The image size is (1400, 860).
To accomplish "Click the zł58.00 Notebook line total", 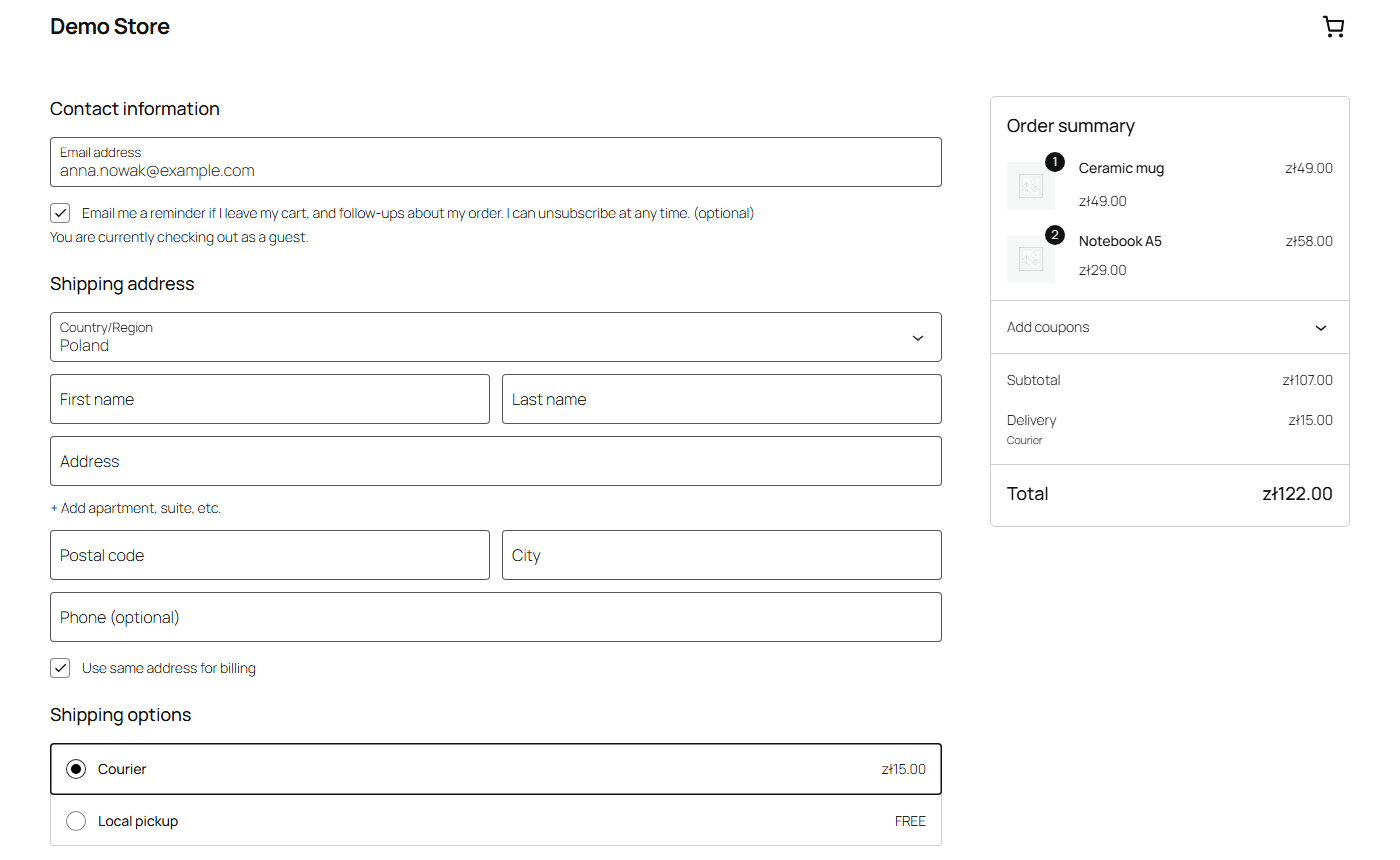I will [x=1309, y=241].
